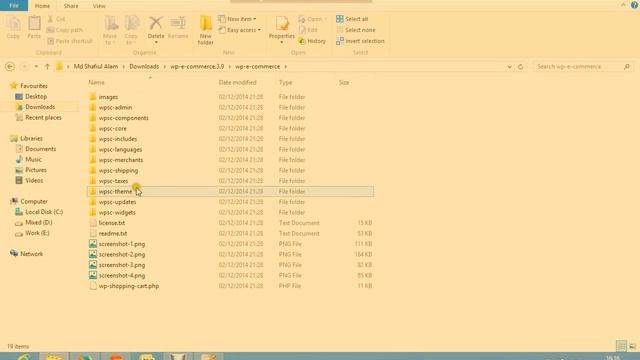Open the Open command dropdown
Viewport: 640px width, 360px height.
point(313,19)
